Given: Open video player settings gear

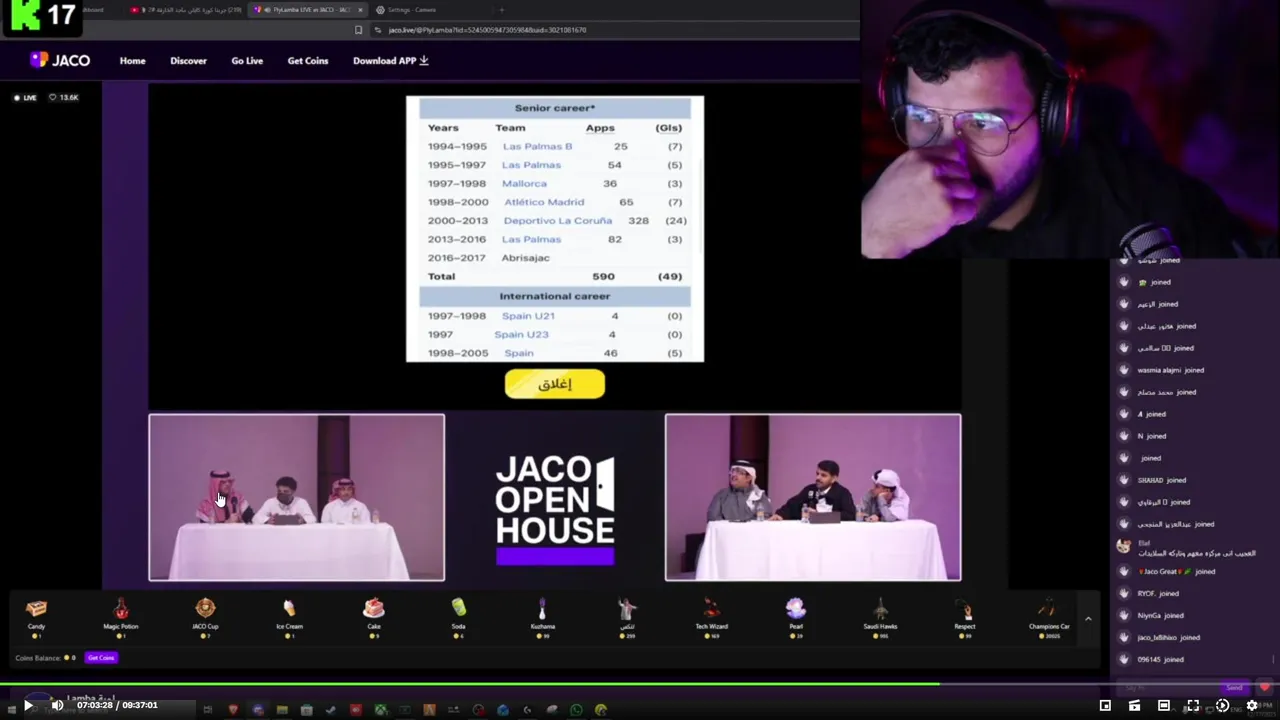Looking at the screenshot, I should 1251,705.
